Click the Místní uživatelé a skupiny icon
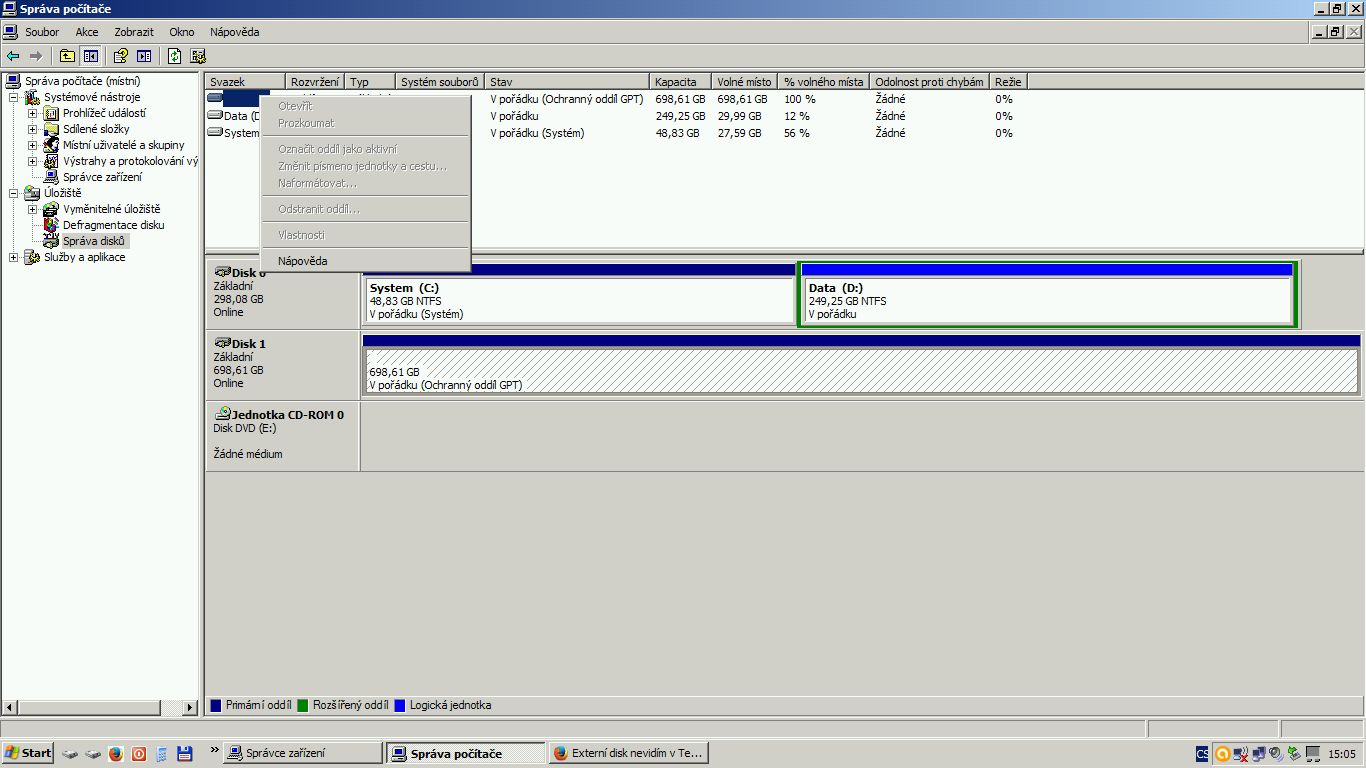This screenshot has height=768, width=1366. [x=52, y=145]
